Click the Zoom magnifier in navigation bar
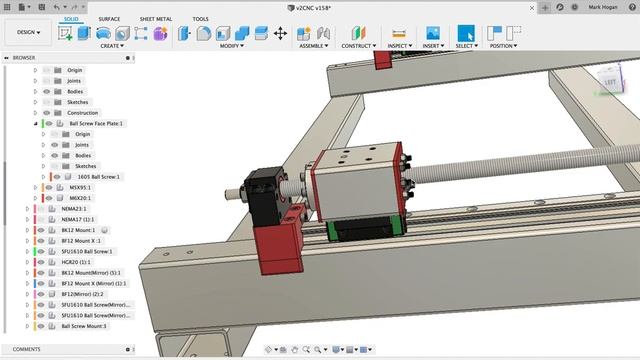The height and width of the screenshot is (360, 640). [x=306, y=349]
